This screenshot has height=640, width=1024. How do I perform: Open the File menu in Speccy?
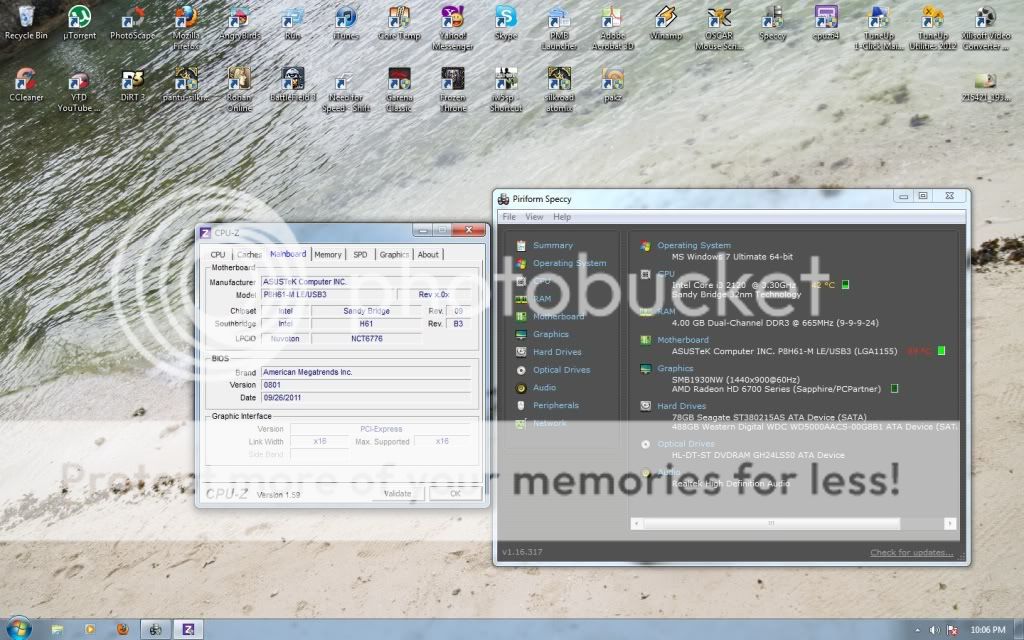point(509,217)
